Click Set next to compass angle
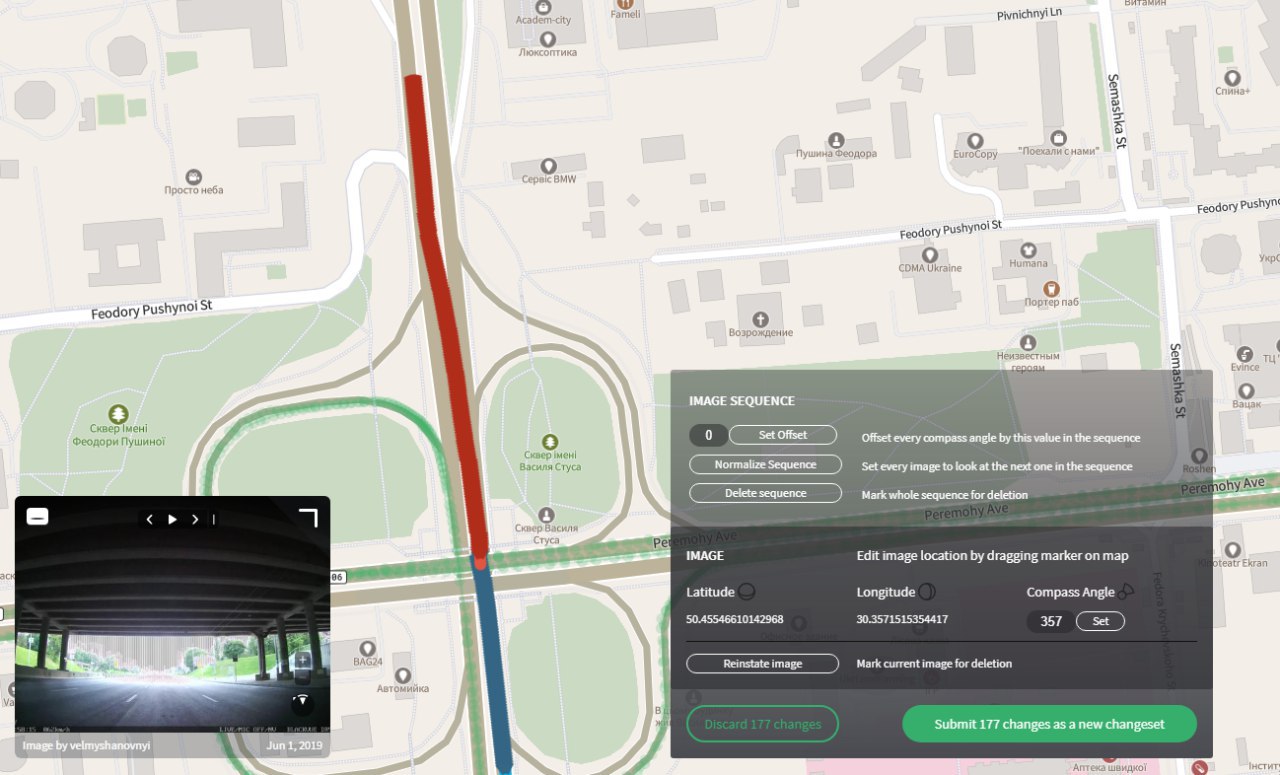The height and width of the screenshot is (775, 1280). (x=1100, y=621)
